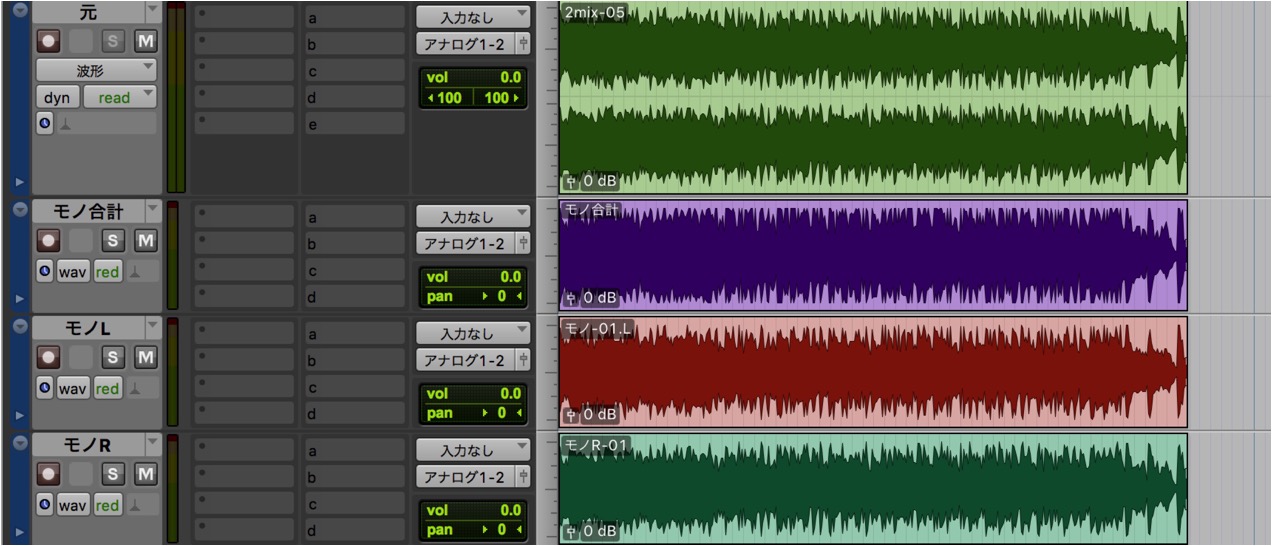Record-enable the モノL track

47,357
